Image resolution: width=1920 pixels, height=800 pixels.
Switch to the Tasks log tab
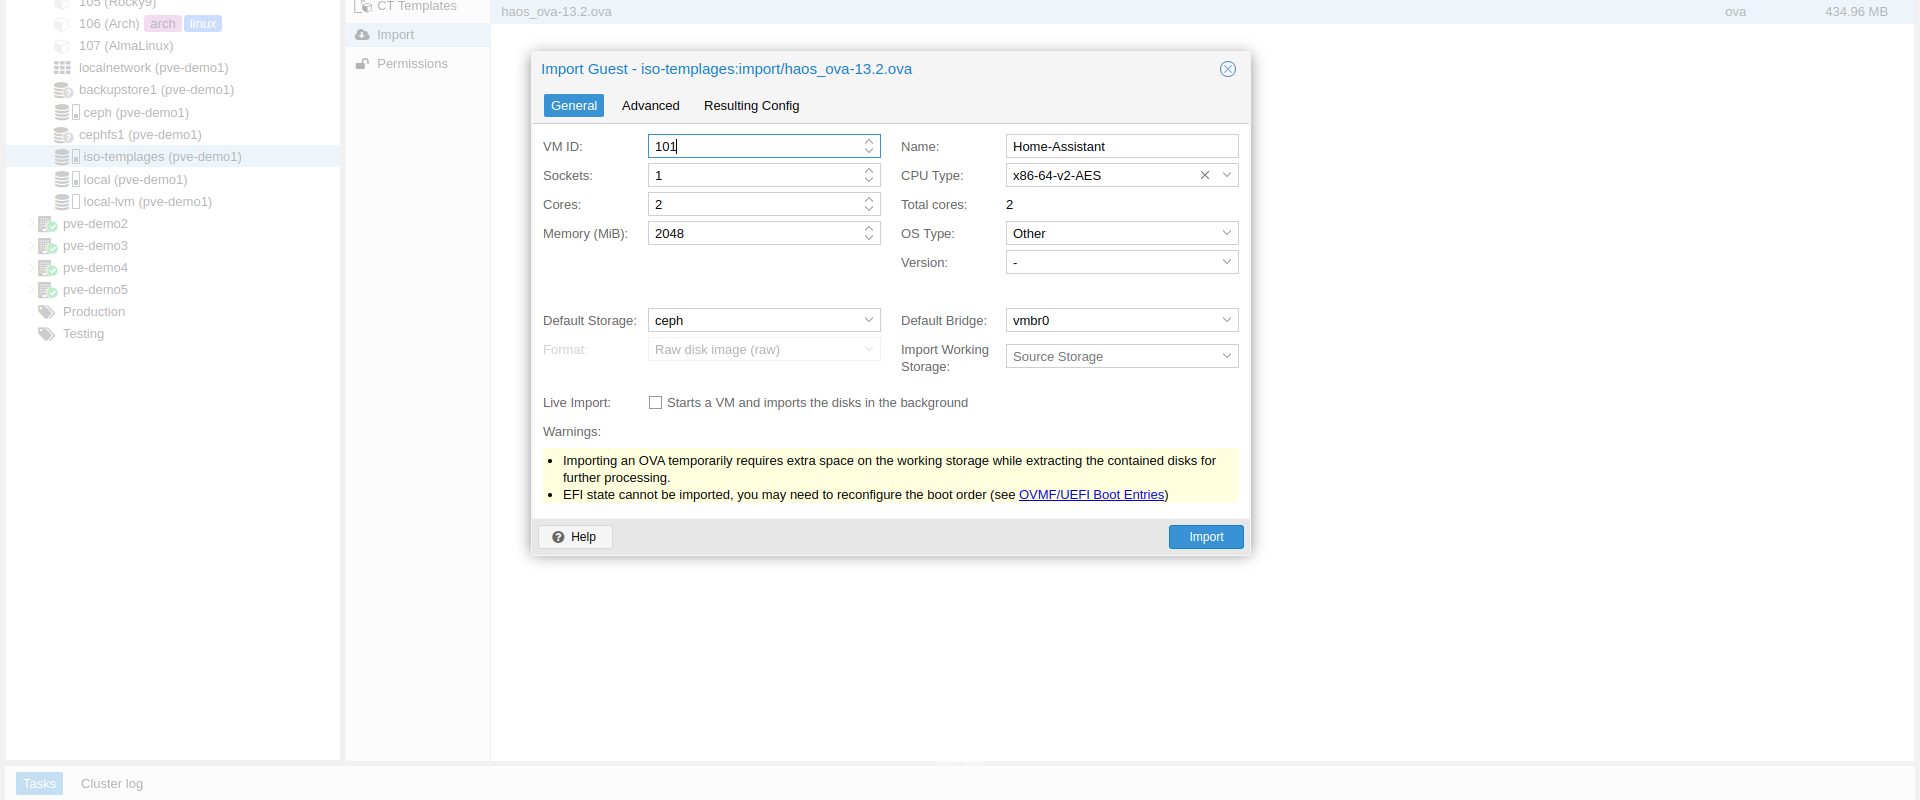click(39, 784)
